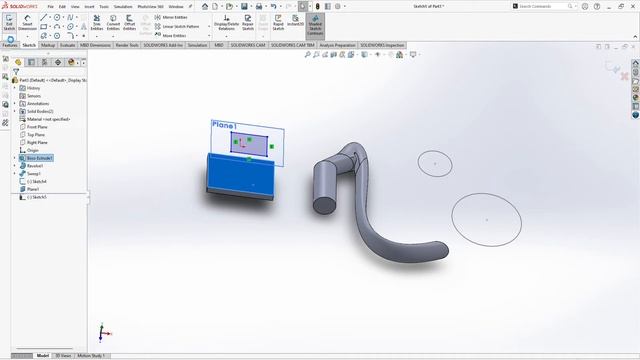
Task: Click the Save icon
Action: [244, 7]
